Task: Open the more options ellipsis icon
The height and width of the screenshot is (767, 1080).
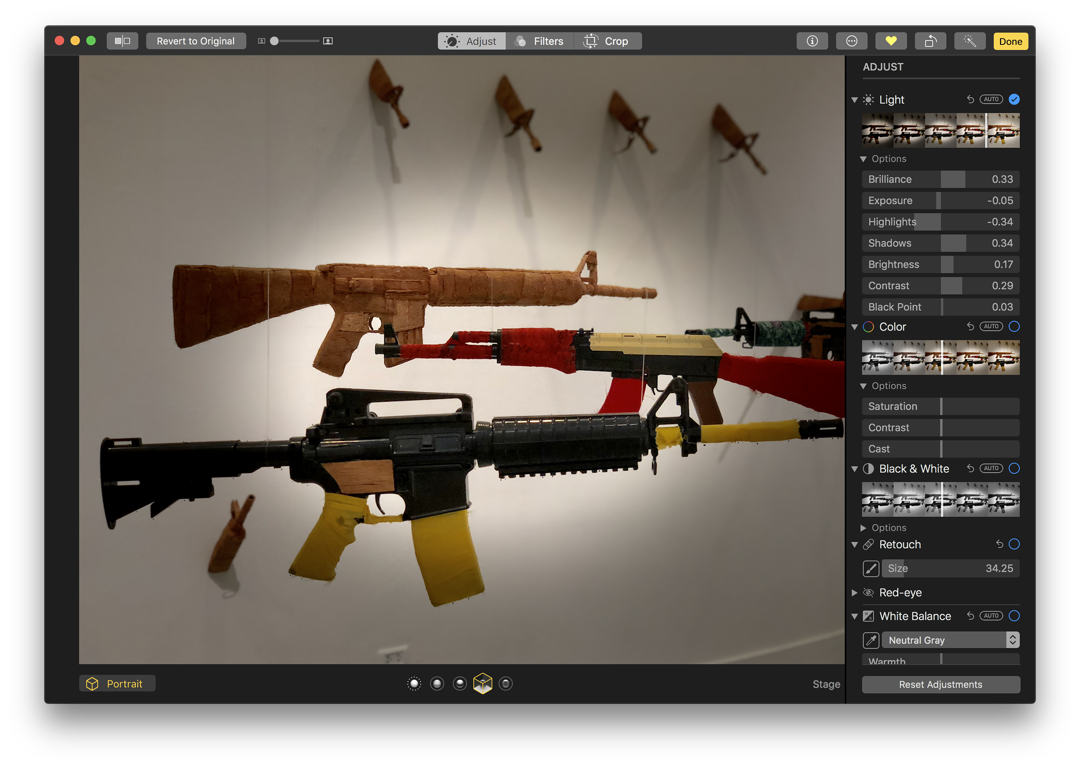Action: (x=851, y=41)
